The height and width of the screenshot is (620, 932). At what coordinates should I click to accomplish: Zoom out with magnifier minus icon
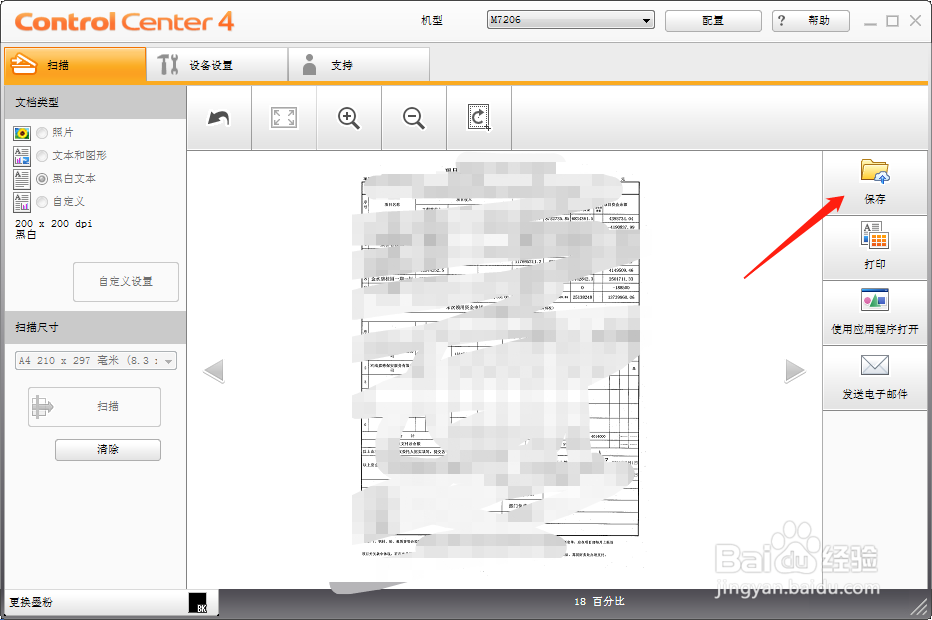pos(414,118)
